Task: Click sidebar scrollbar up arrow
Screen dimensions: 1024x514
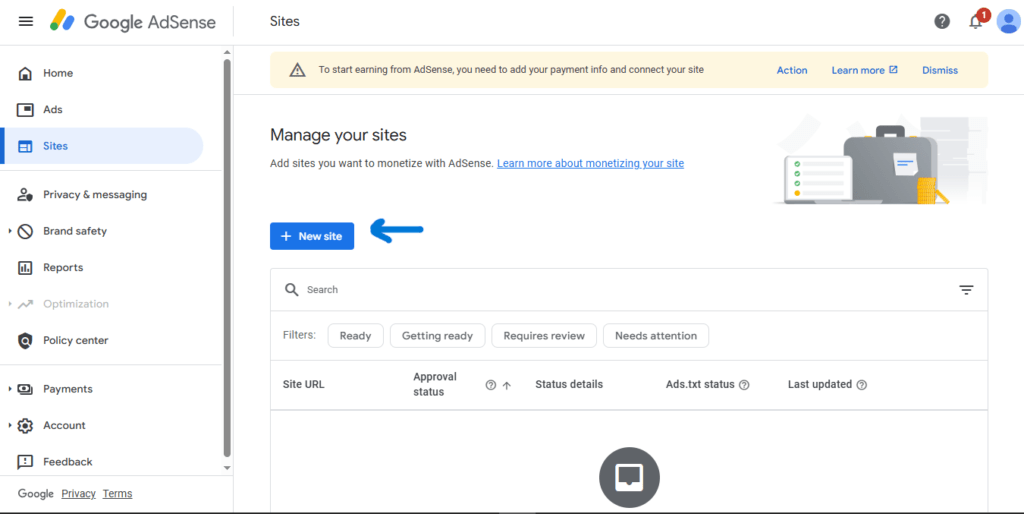Action: (x=227, y=52)
